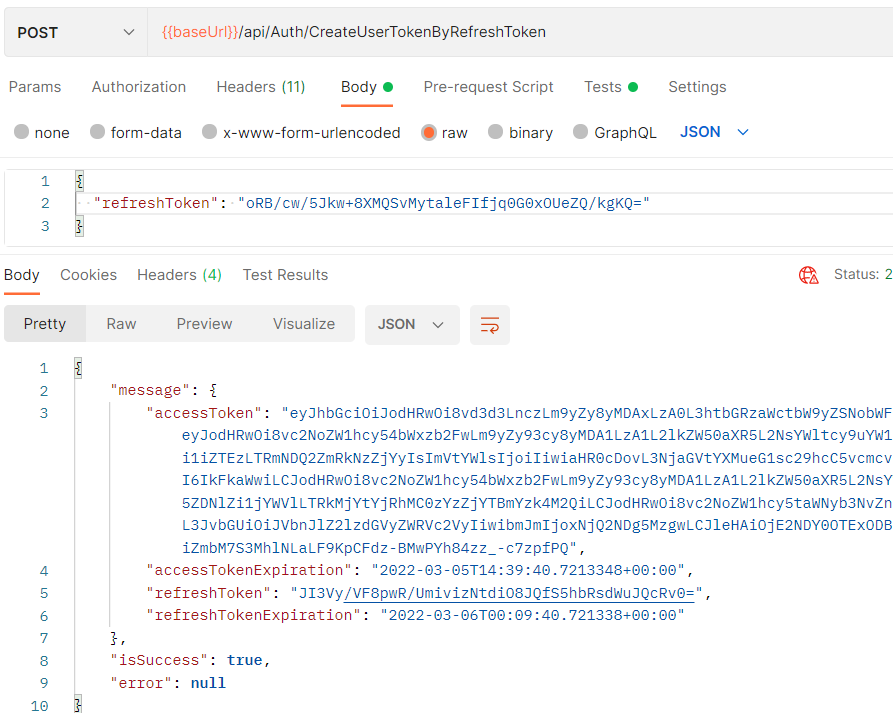Switch response view to Raw
Viewport: 893px width, 713px height.
tap(121, 323)
